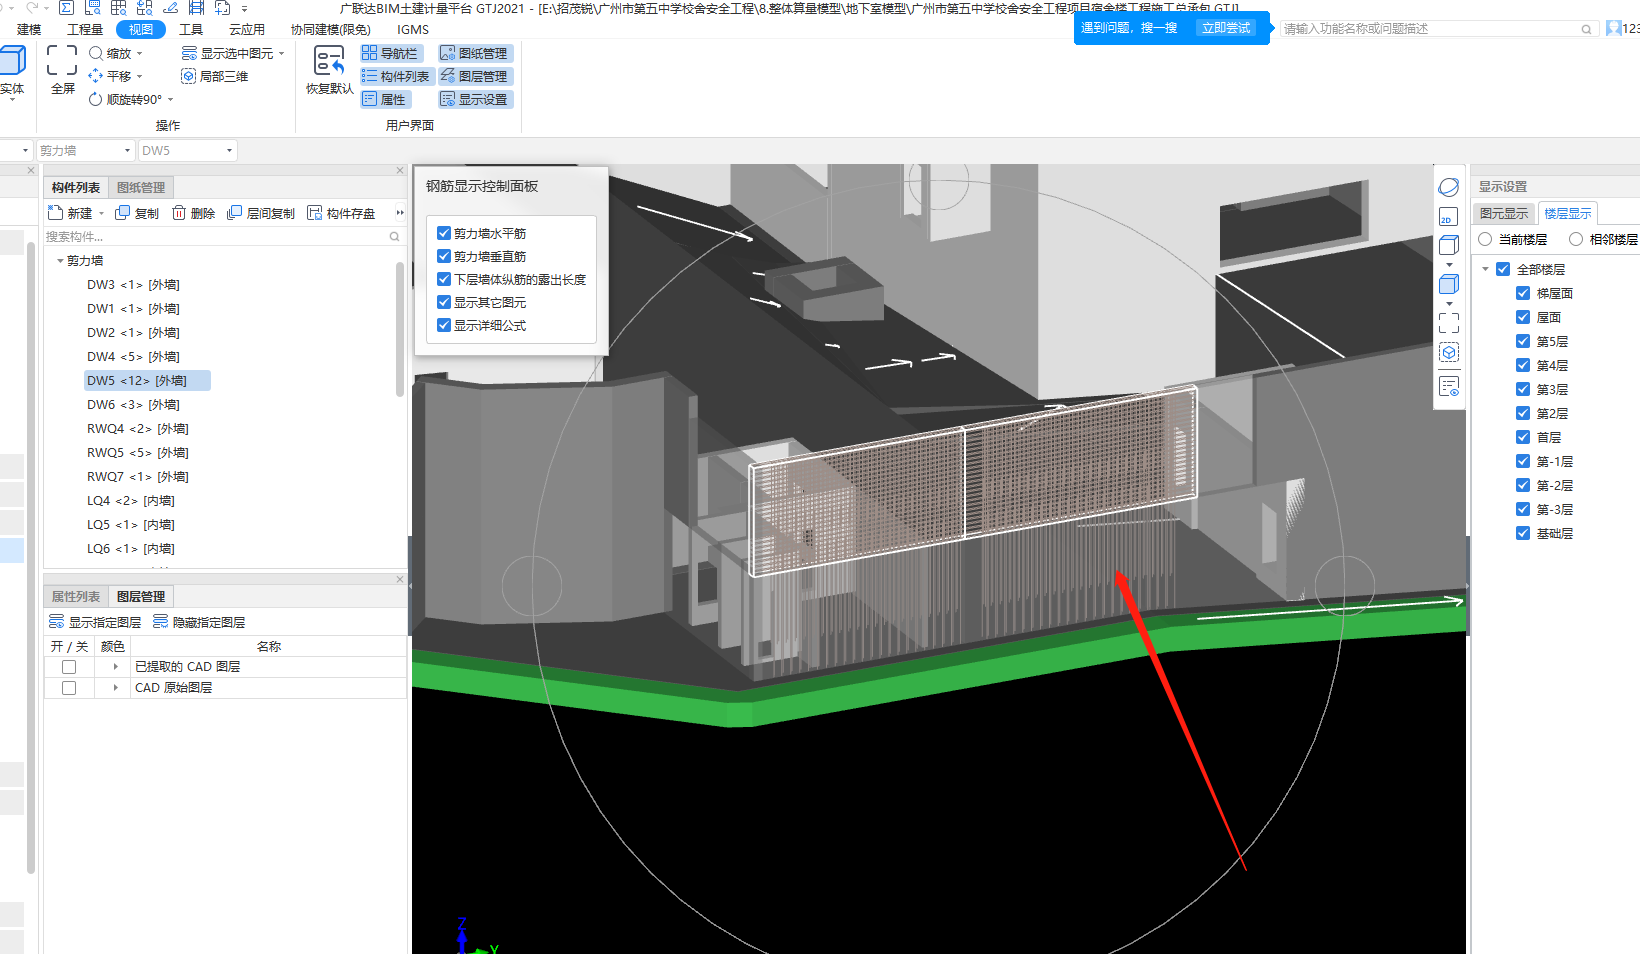
Task: Click the 层间复制 button
Action: tap(261, 213)
